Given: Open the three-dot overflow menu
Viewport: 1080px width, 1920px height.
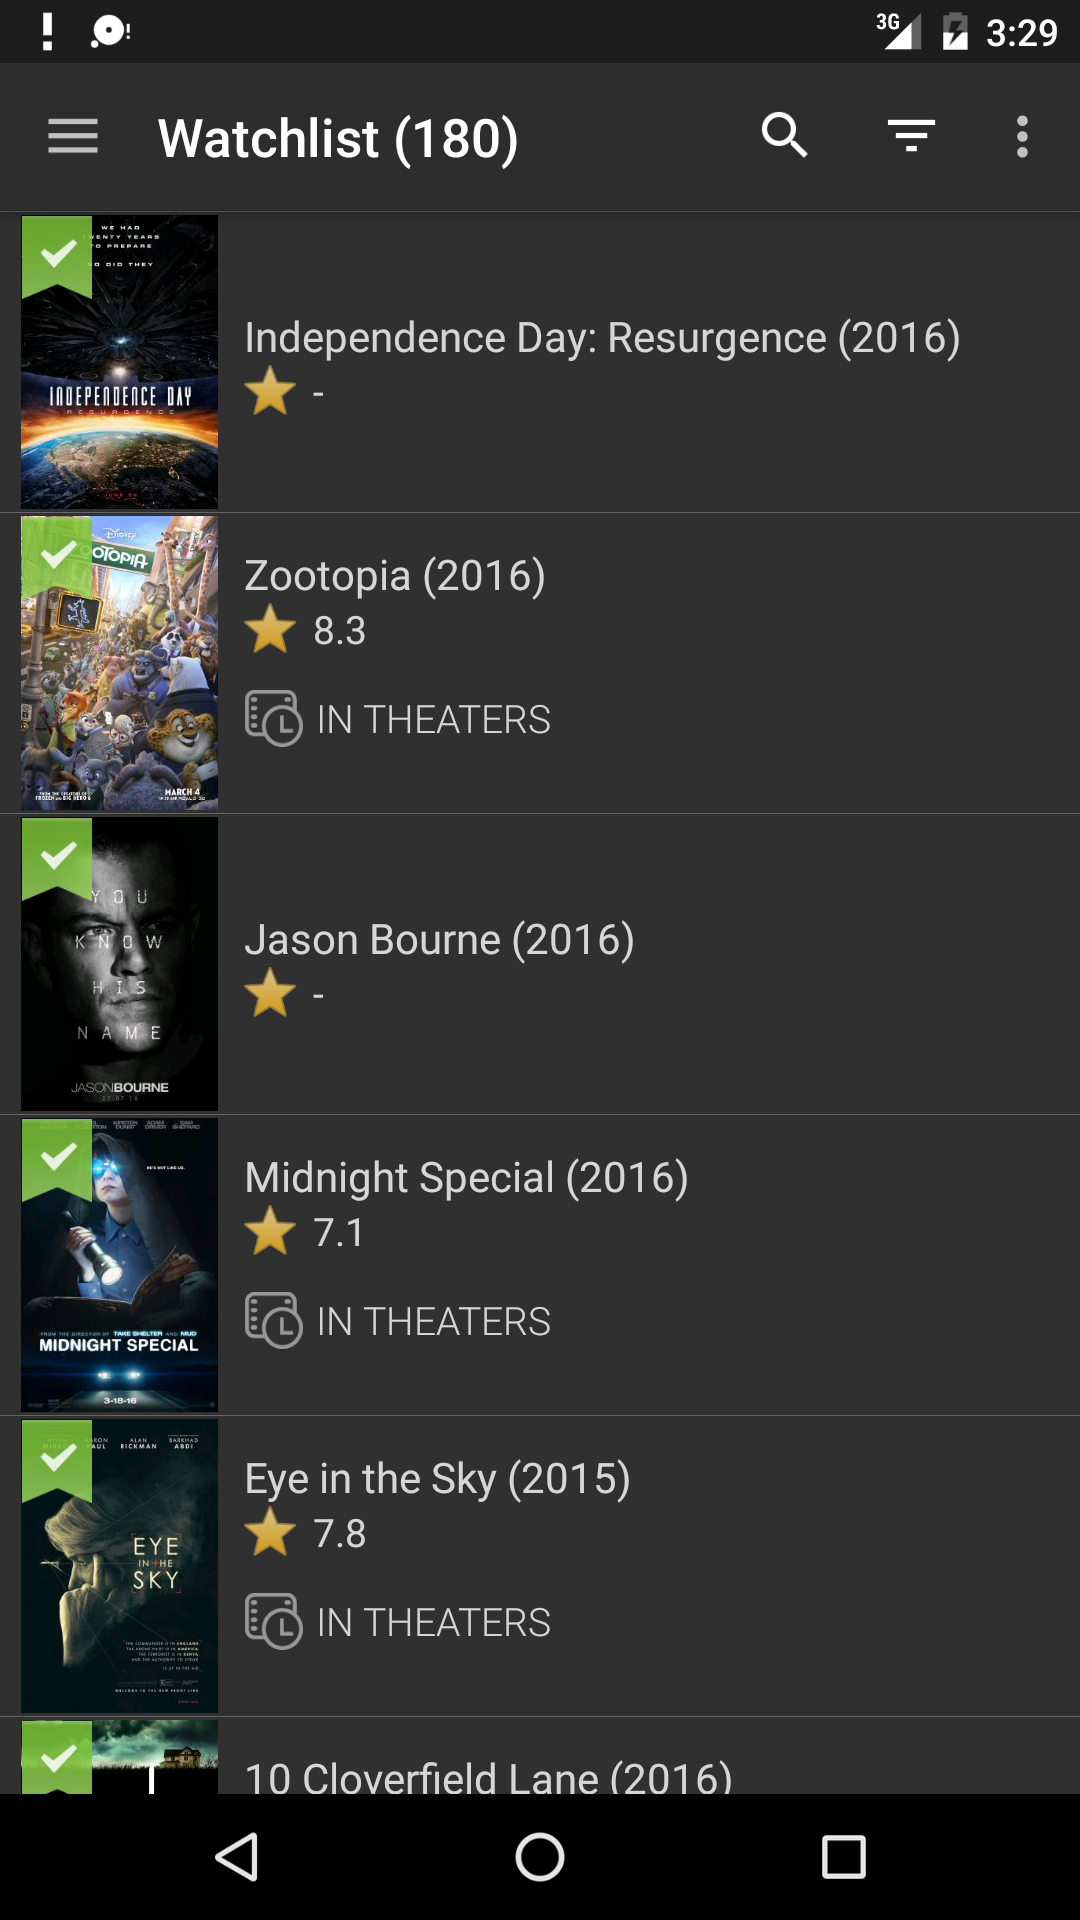Looking at the screenshot, I should [1022, 136].
